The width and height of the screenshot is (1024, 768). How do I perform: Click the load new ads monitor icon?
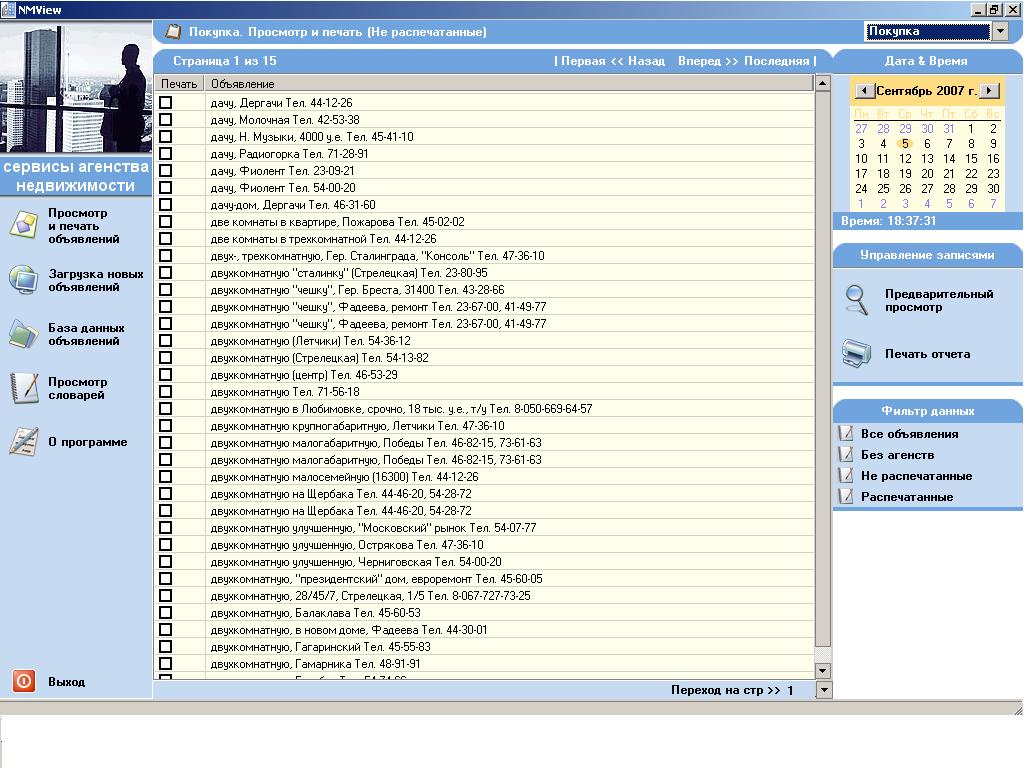tap(24, 280)
